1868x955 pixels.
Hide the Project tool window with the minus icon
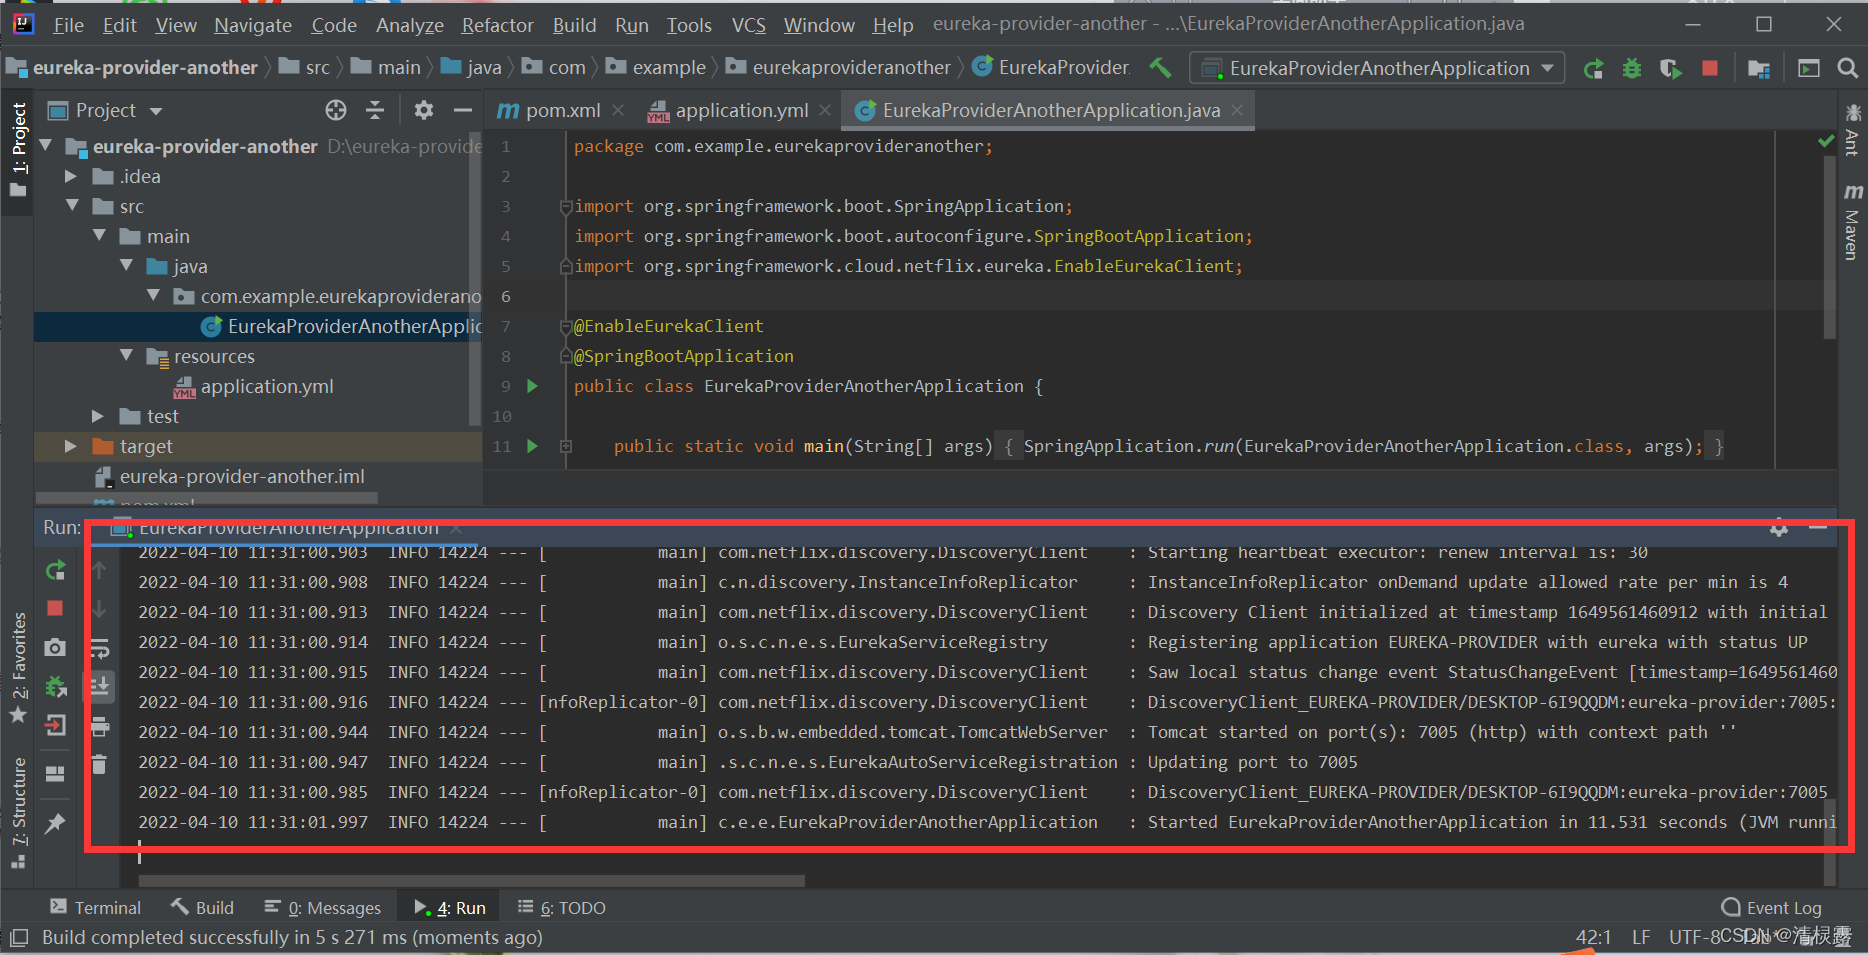coord(462,110)
